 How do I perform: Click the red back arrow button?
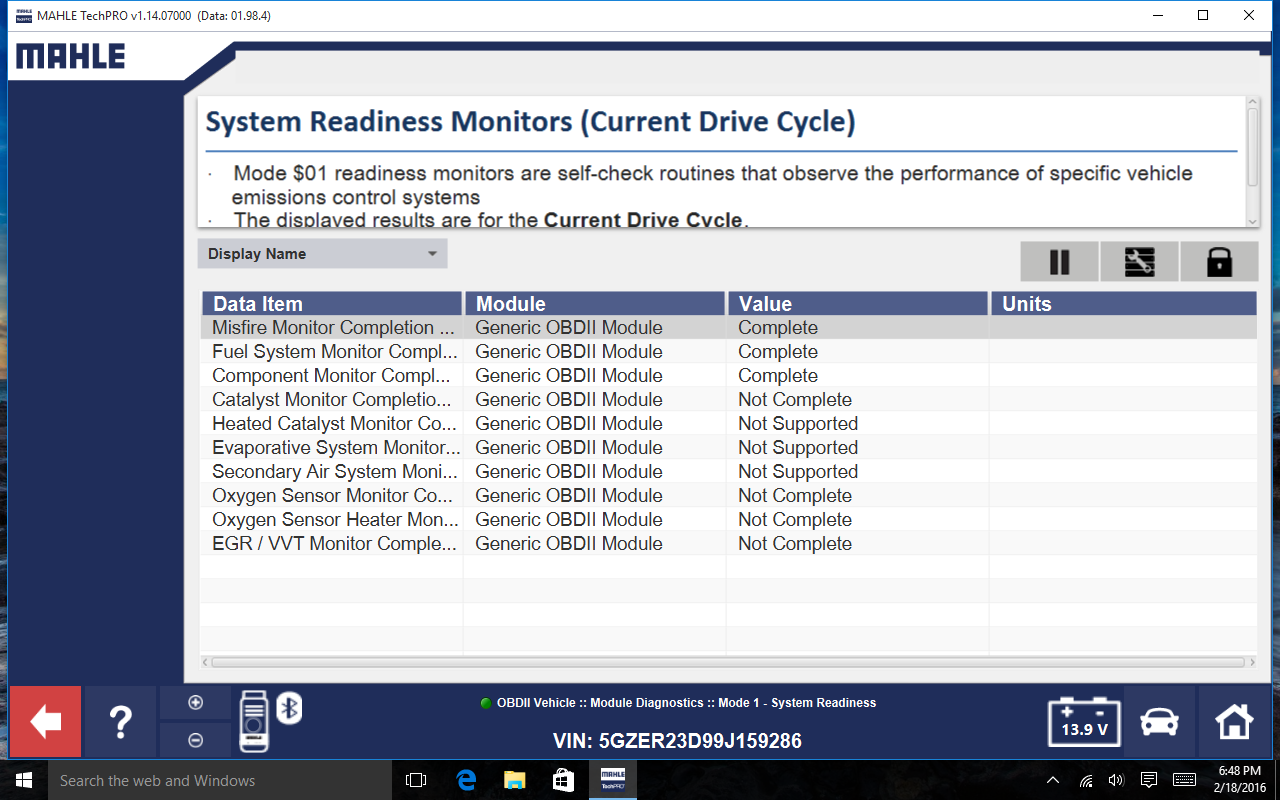click(45, 721)
